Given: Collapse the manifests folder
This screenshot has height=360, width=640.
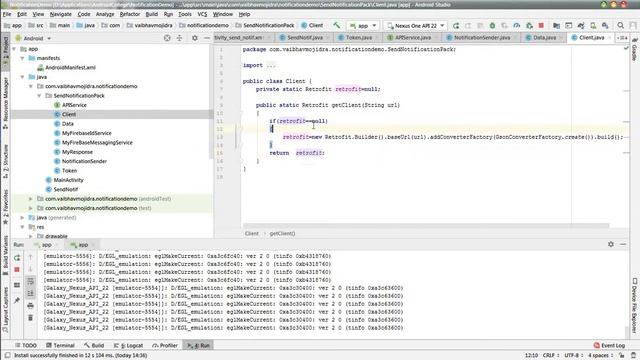Looking at the screenshot, I should coord(22,58).
